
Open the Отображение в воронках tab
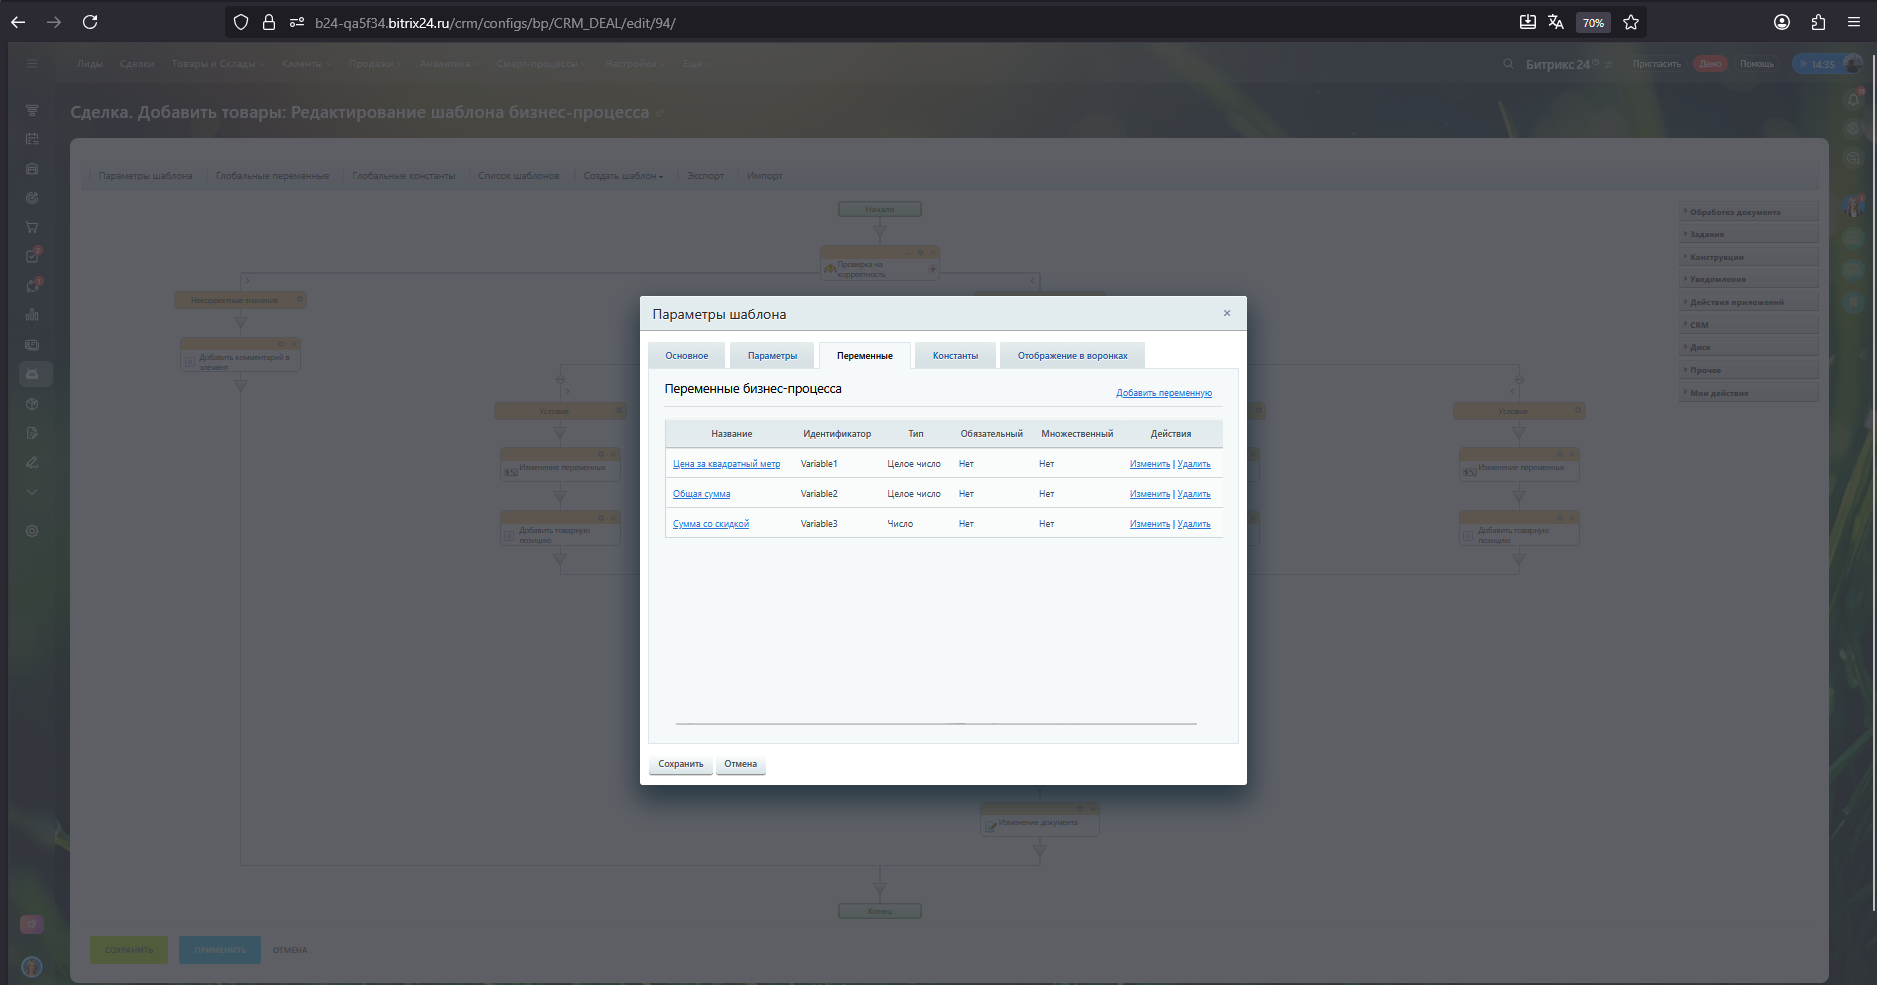[1072, 356]
